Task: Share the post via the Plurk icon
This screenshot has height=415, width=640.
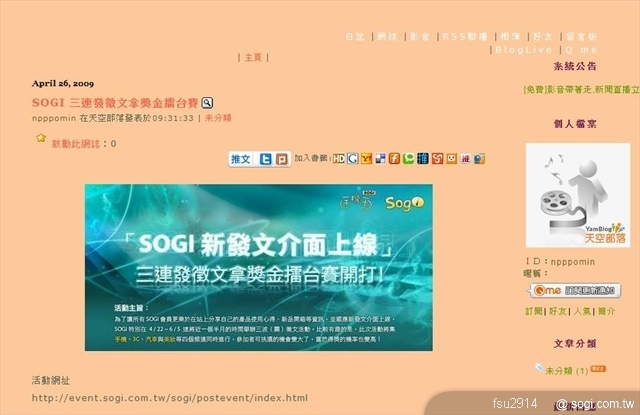Action: click(282, 159)
